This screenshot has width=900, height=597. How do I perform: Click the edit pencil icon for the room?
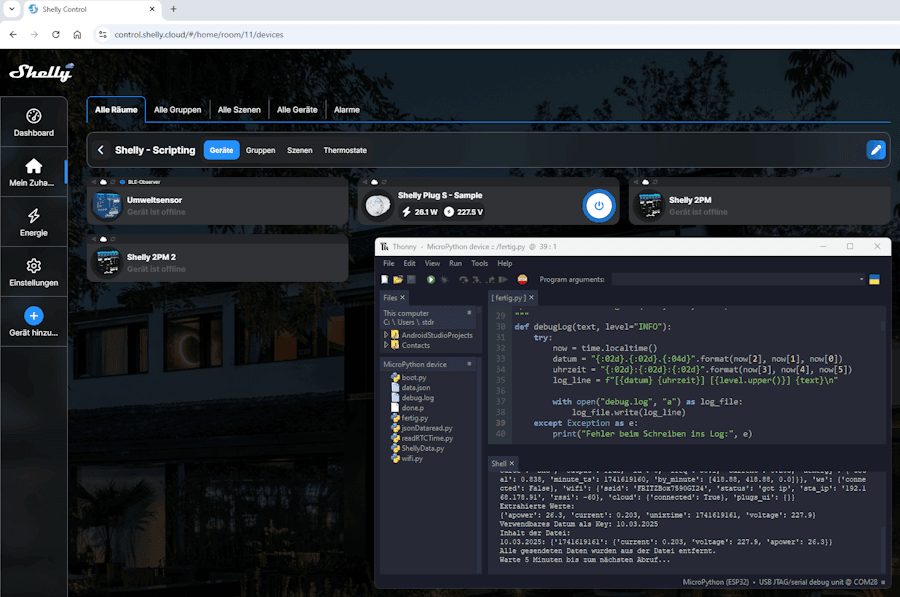(876, 150)
